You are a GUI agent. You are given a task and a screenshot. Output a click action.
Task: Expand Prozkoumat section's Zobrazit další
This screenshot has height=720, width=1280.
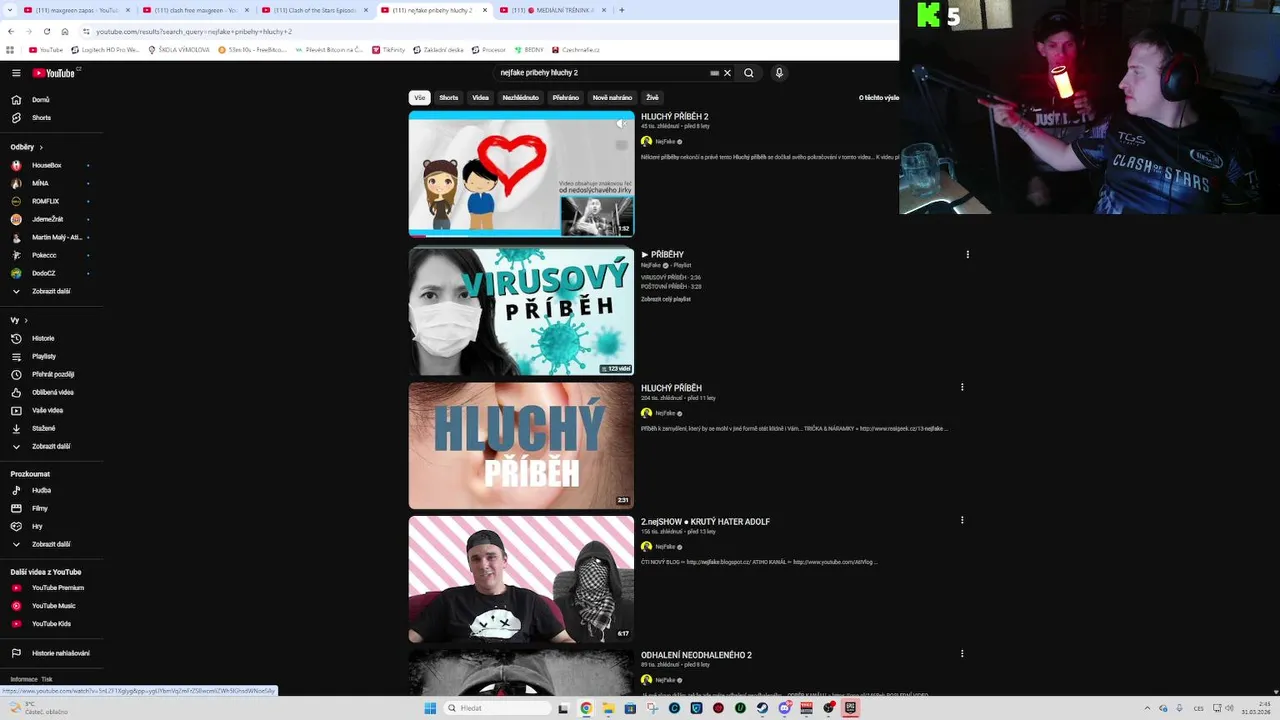51,544
